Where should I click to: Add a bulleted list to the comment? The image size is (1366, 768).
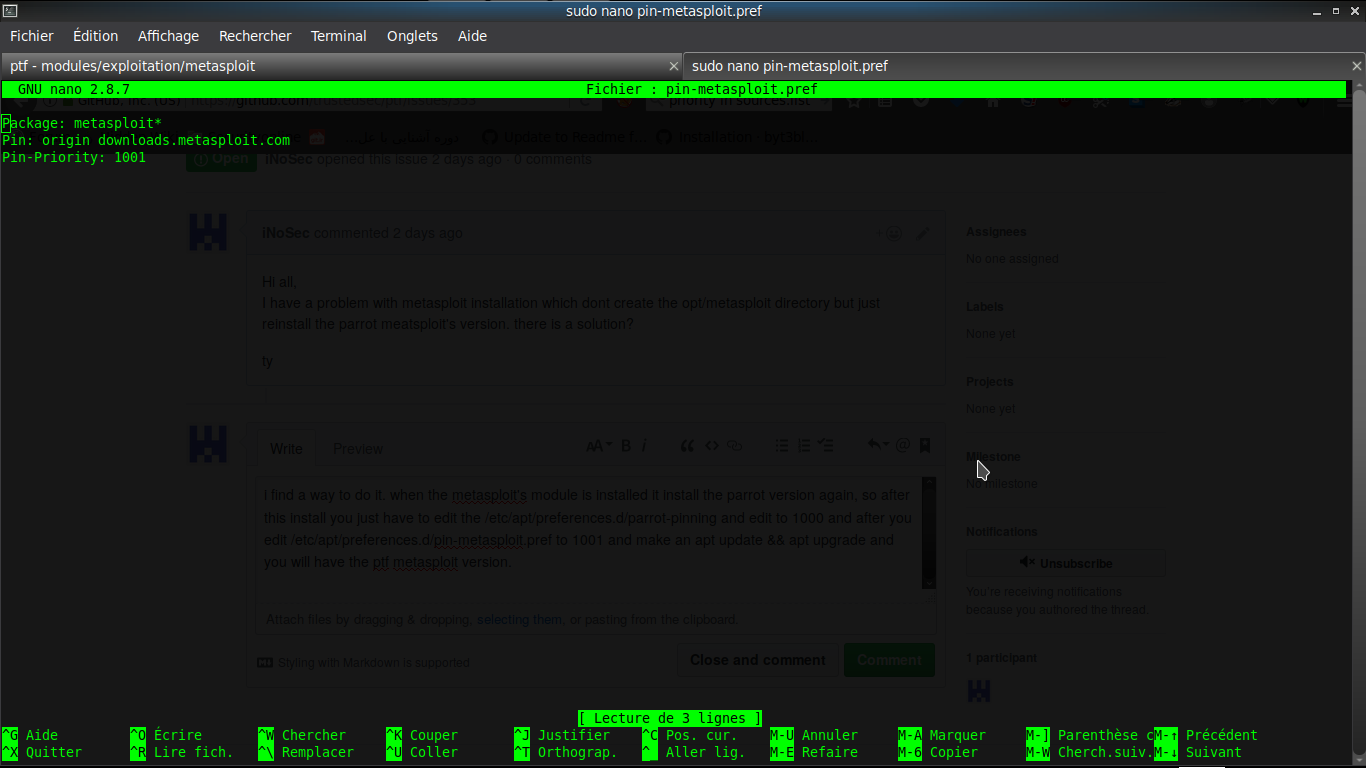(782, 446)
